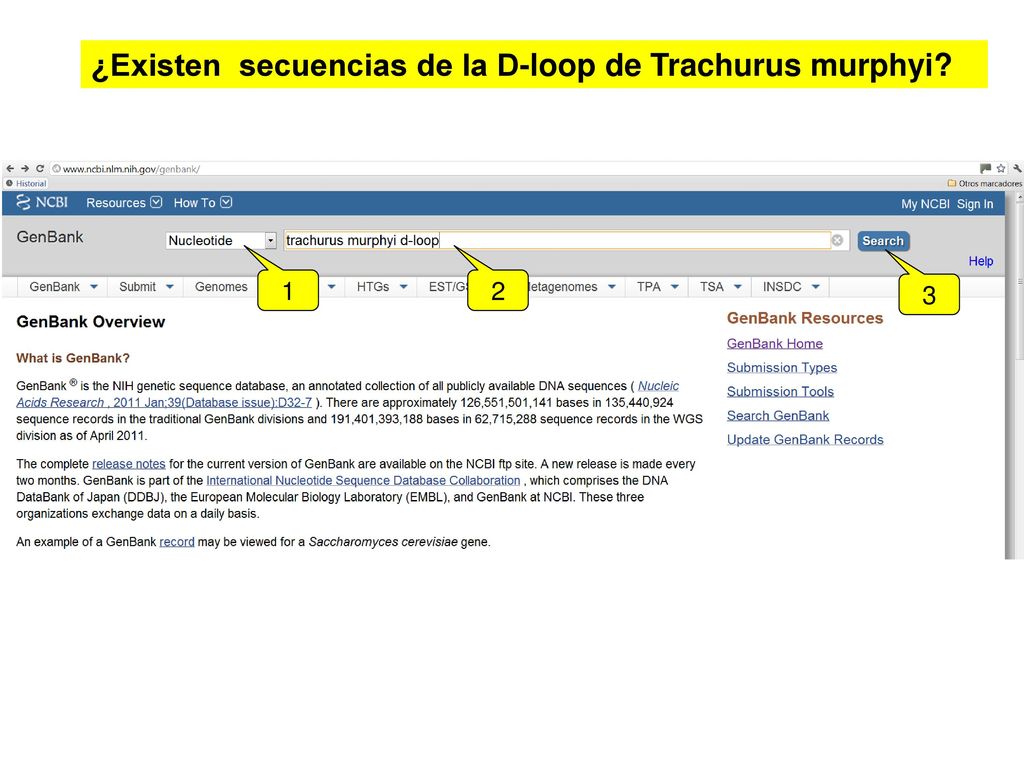Click the GenBank label beside the search bar
The width and height of the screenshot is (1024, 768).
tap(50, 237)
